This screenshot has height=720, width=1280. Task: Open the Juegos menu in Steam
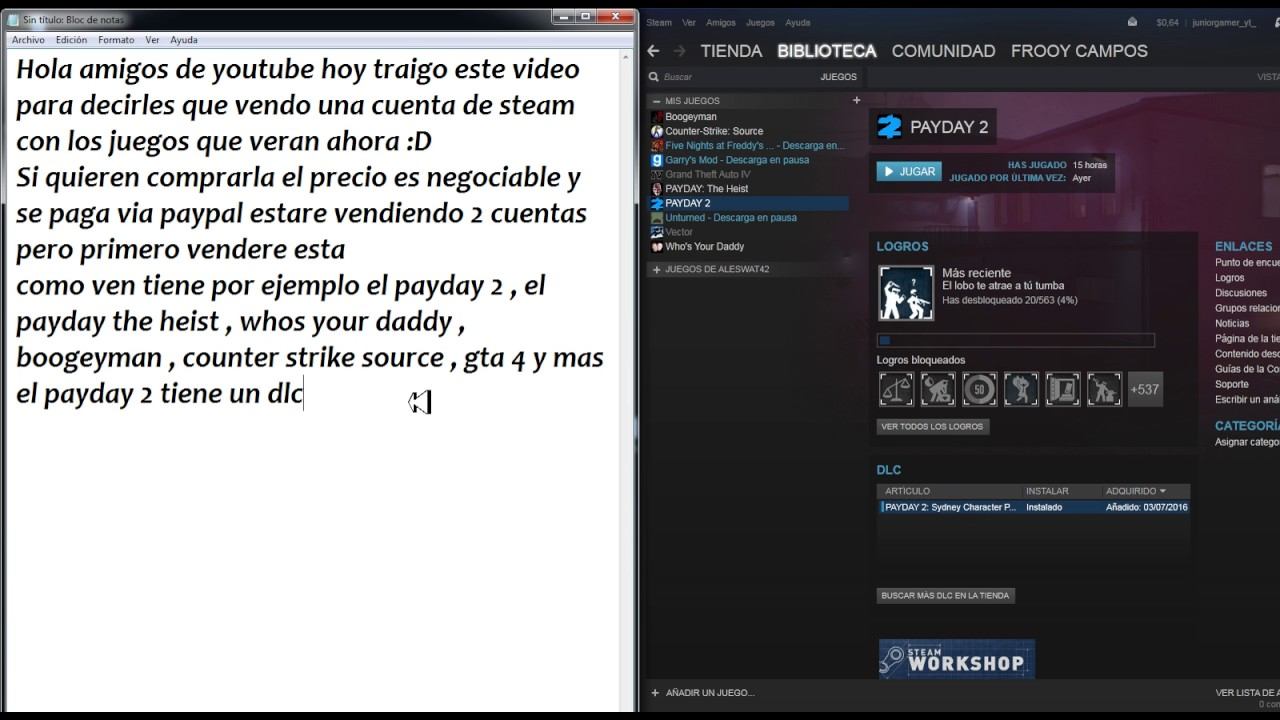click(x=760, y=22)
